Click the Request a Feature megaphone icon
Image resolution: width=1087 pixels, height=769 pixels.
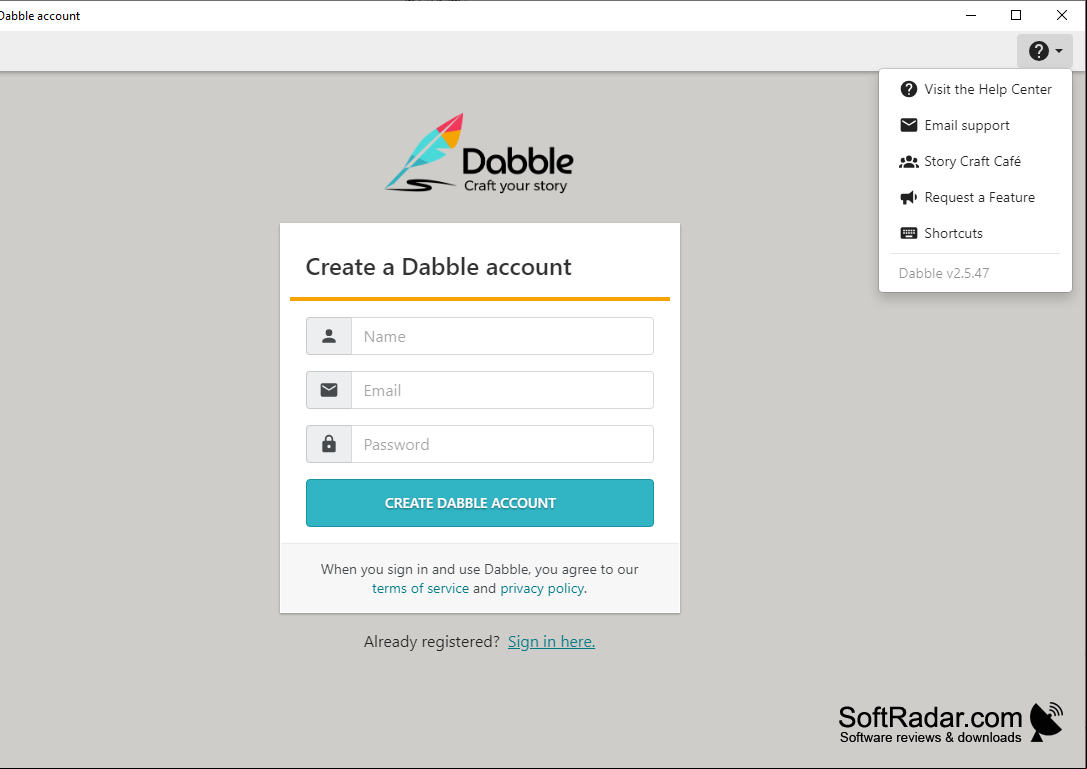(x=908, y=198)
